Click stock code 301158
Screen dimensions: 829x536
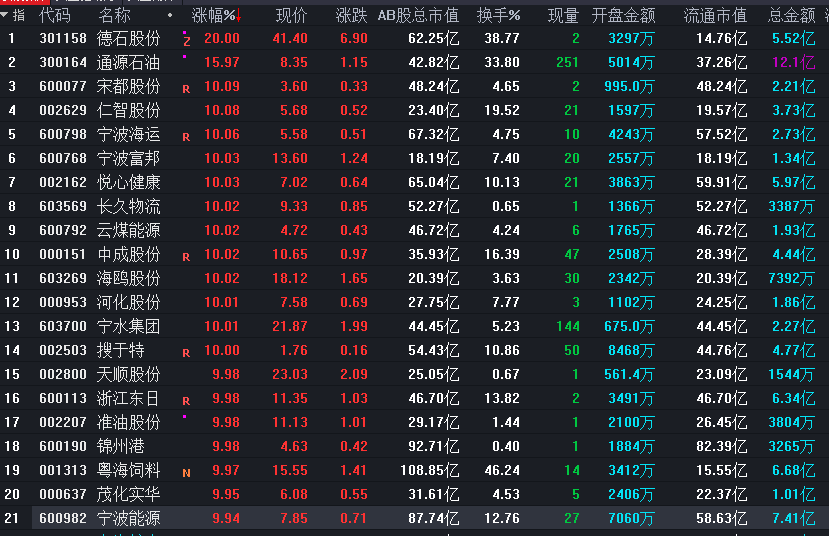point(63,38)
